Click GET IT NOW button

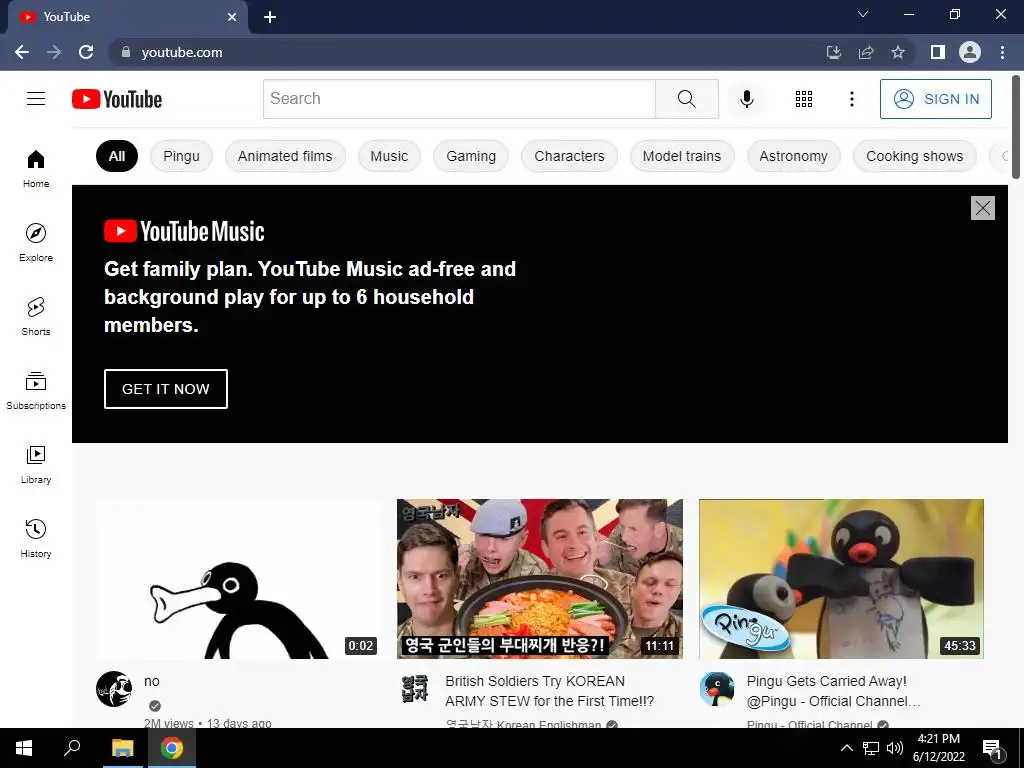coord(166,389)
